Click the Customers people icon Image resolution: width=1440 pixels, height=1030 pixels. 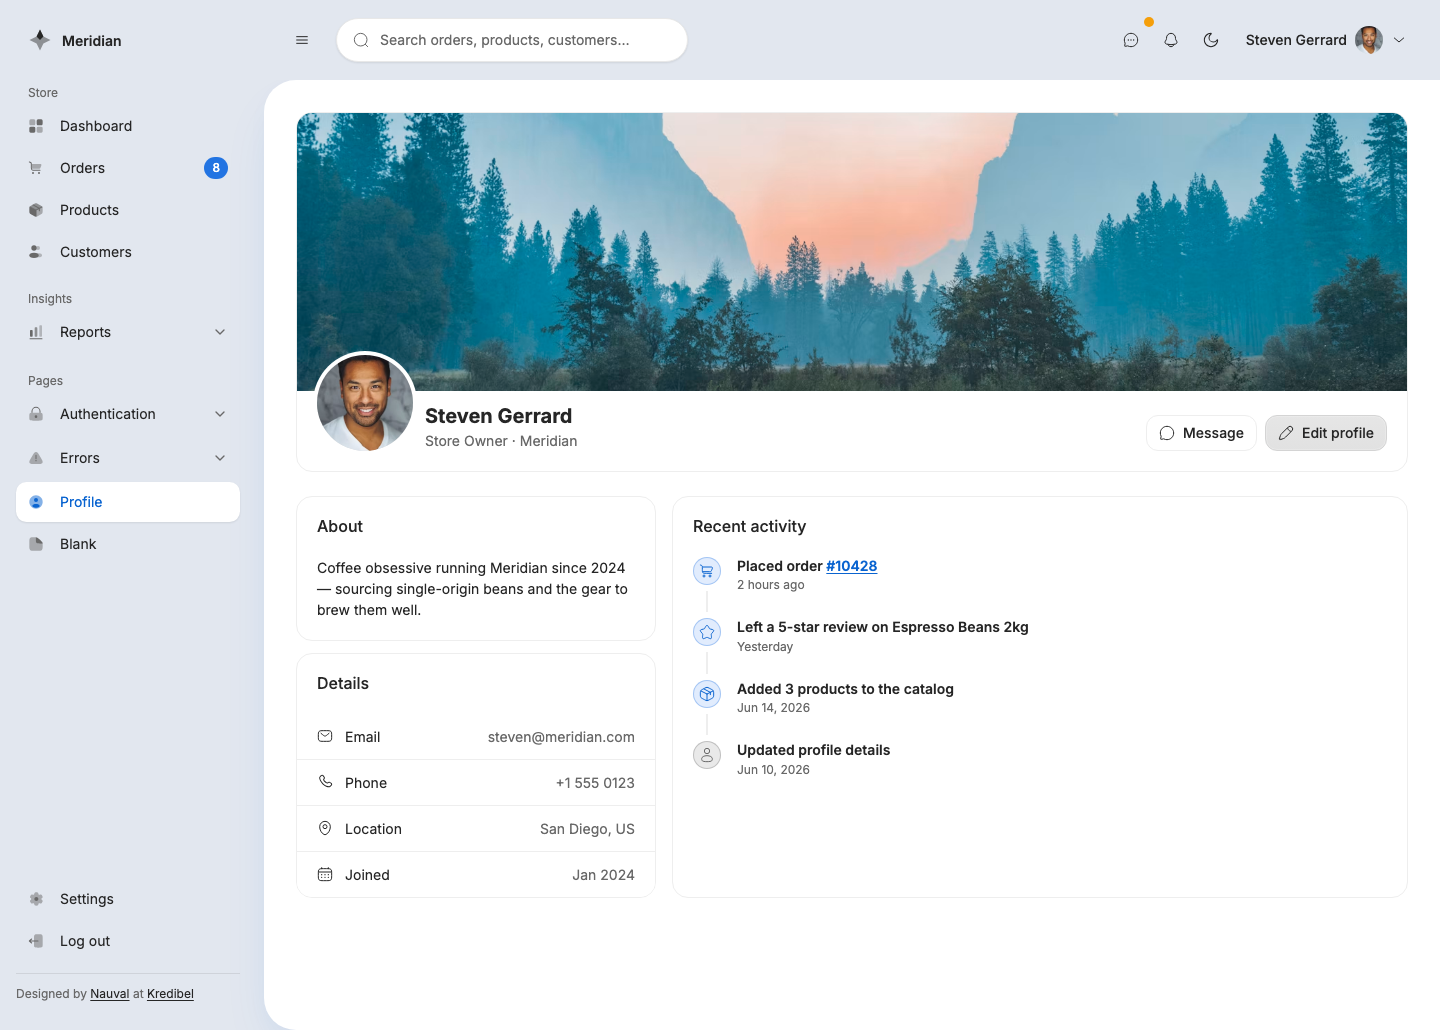(36, 252)
